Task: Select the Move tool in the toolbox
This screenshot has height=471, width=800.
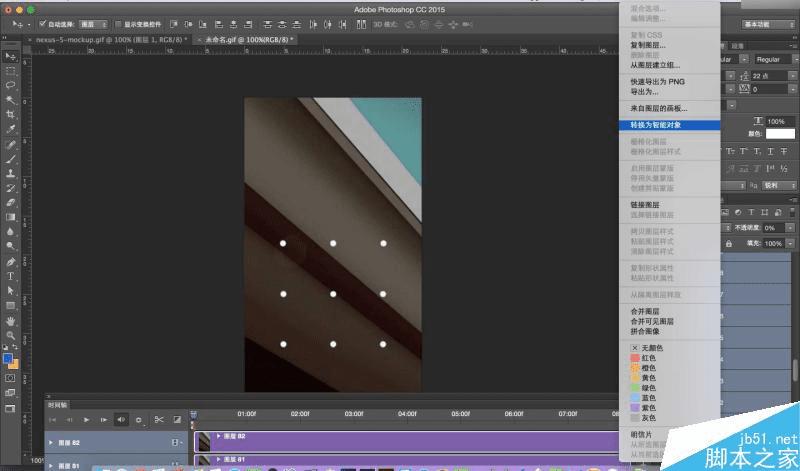Action: pos(10,56)
